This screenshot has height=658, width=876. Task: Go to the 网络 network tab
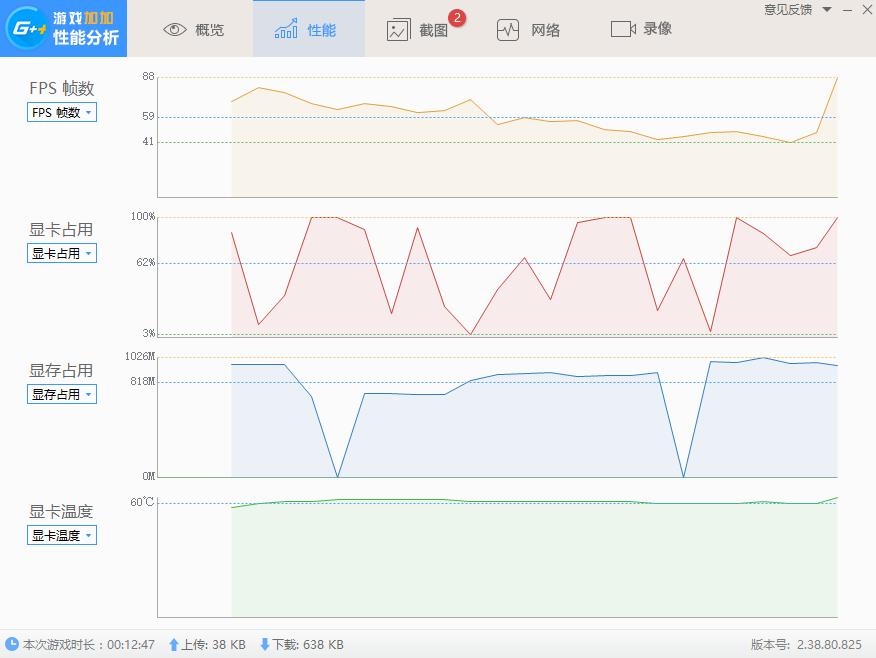click(x=529, y=29)
